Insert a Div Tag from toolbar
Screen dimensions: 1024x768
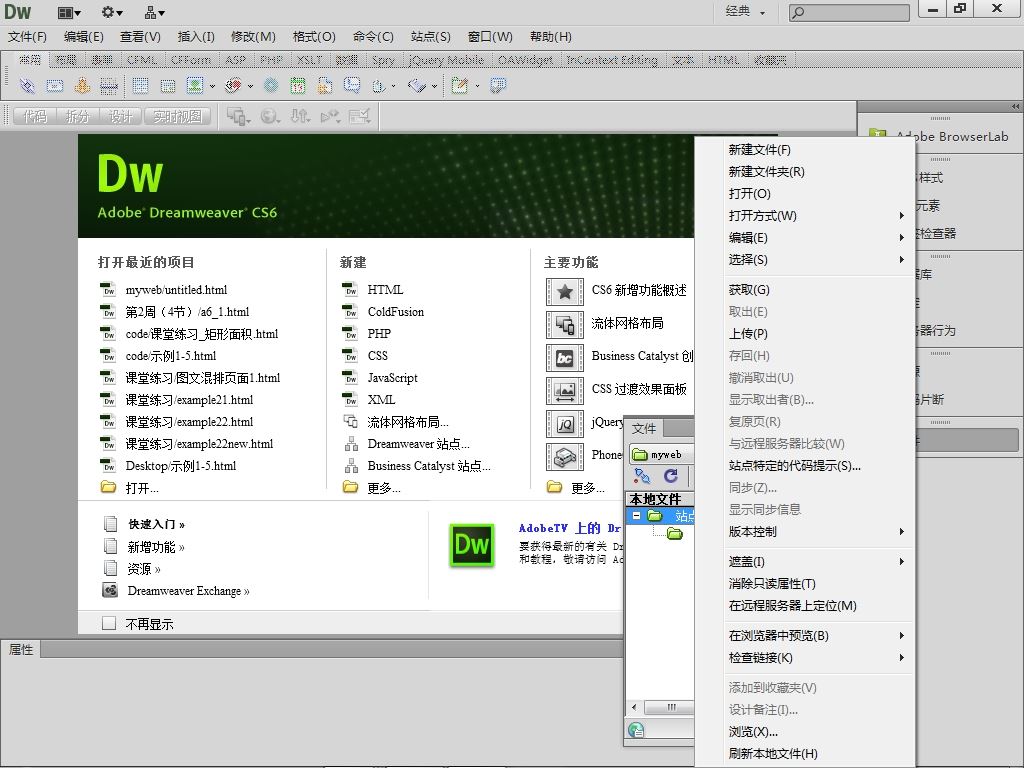[x=168, y=85]
